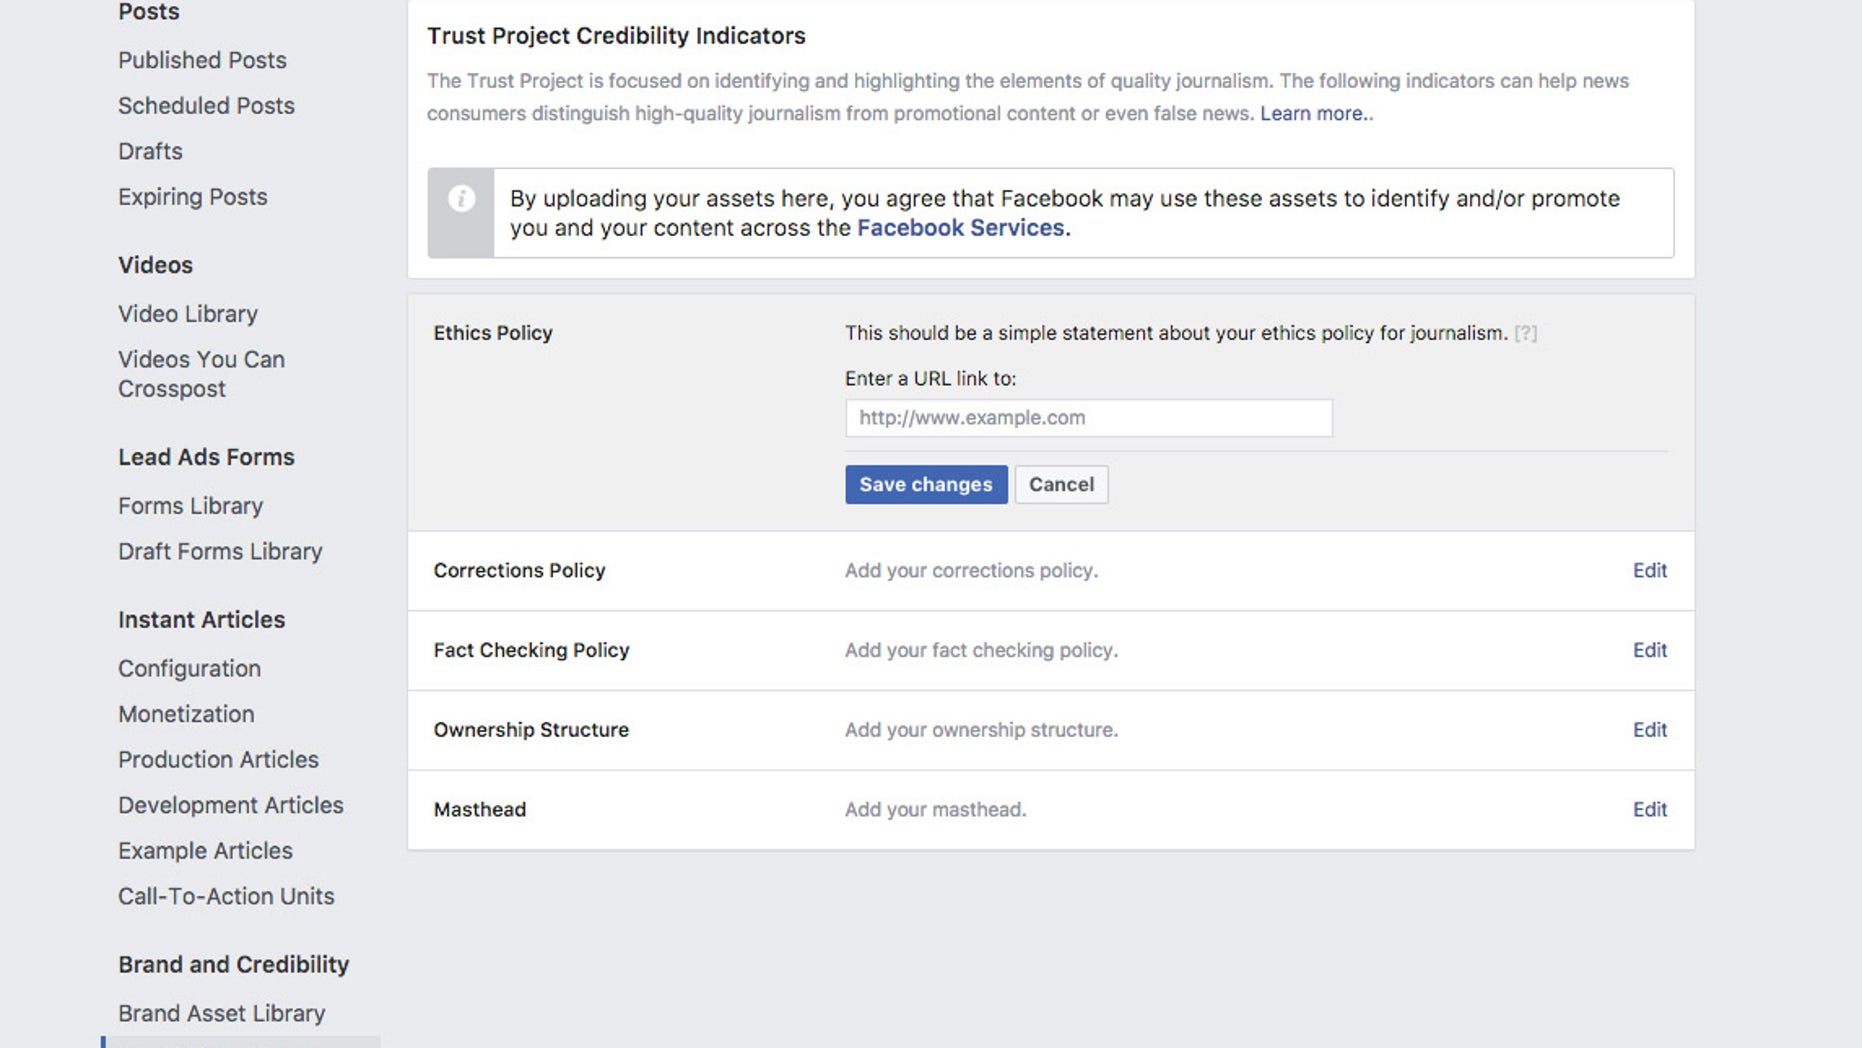Image resolution: width=1862 pixels, height=1048 pixels.
Task: Open Brand Asset Library
Action: click(x=222, y=1013)
